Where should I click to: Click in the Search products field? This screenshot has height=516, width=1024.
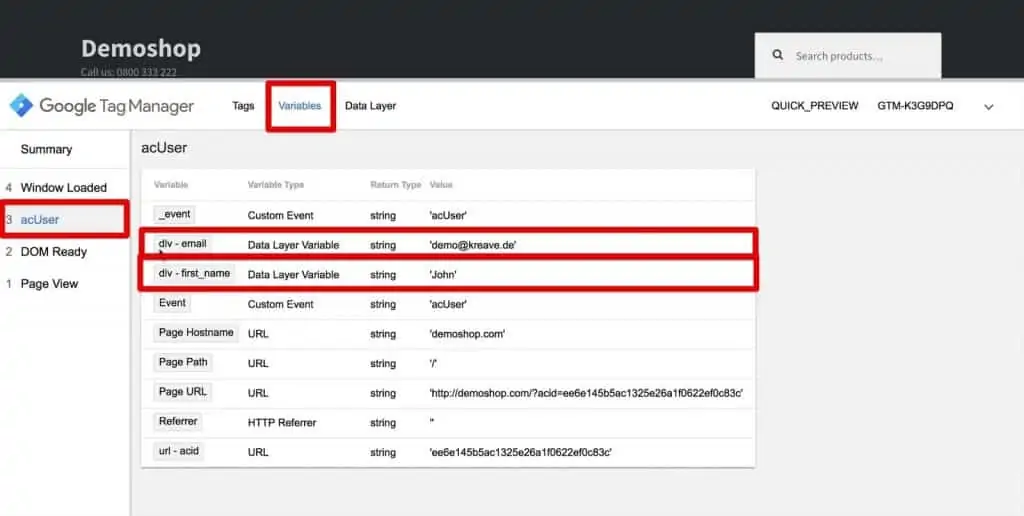(x=848, y=56)
